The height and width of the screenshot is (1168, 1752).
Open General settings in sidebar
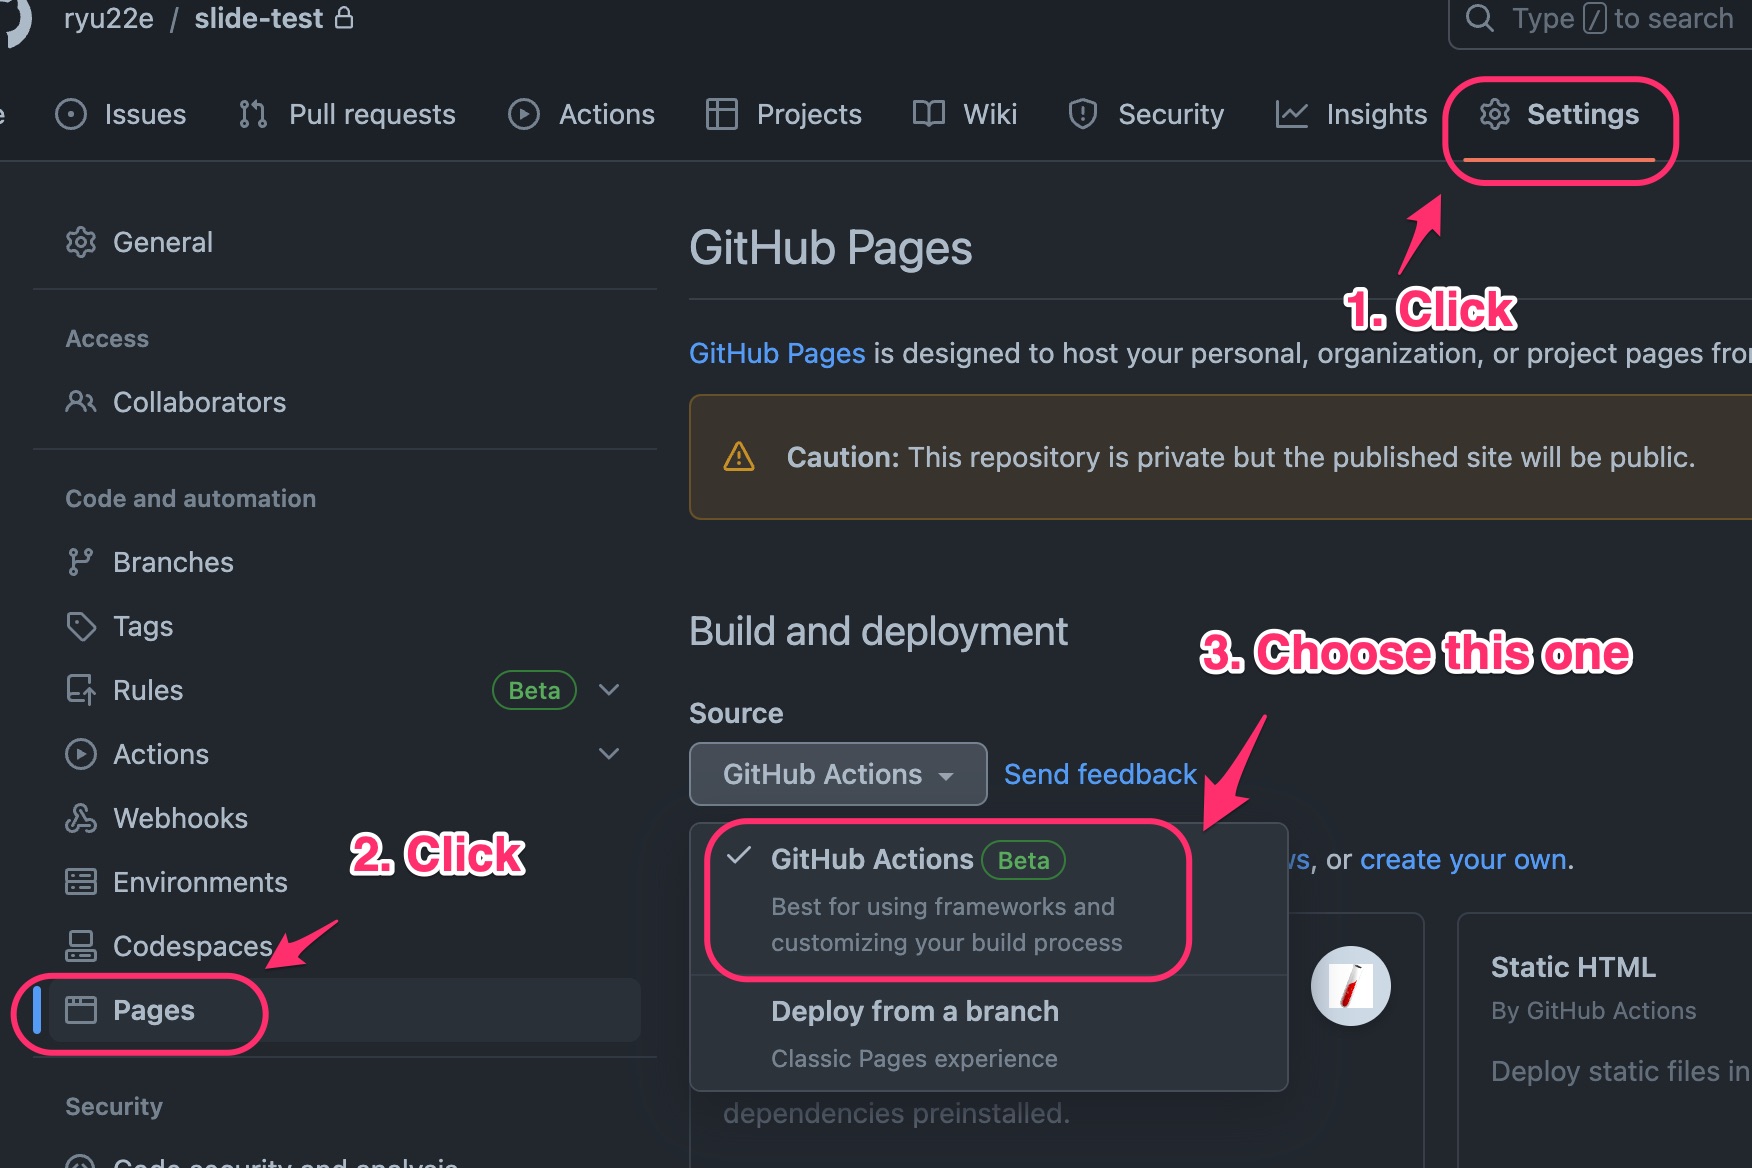pos(345,242)
